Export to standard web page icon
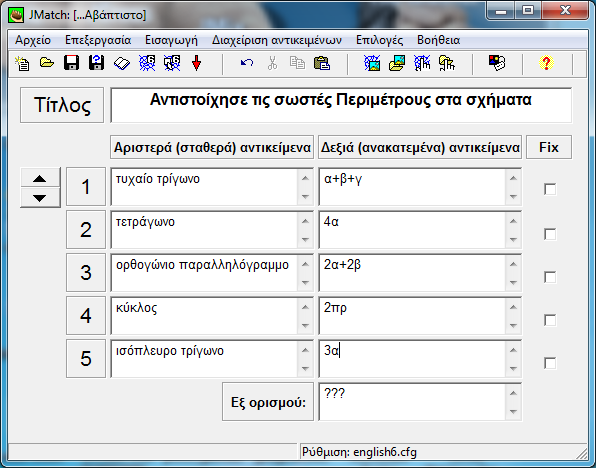 coord(147,63)
